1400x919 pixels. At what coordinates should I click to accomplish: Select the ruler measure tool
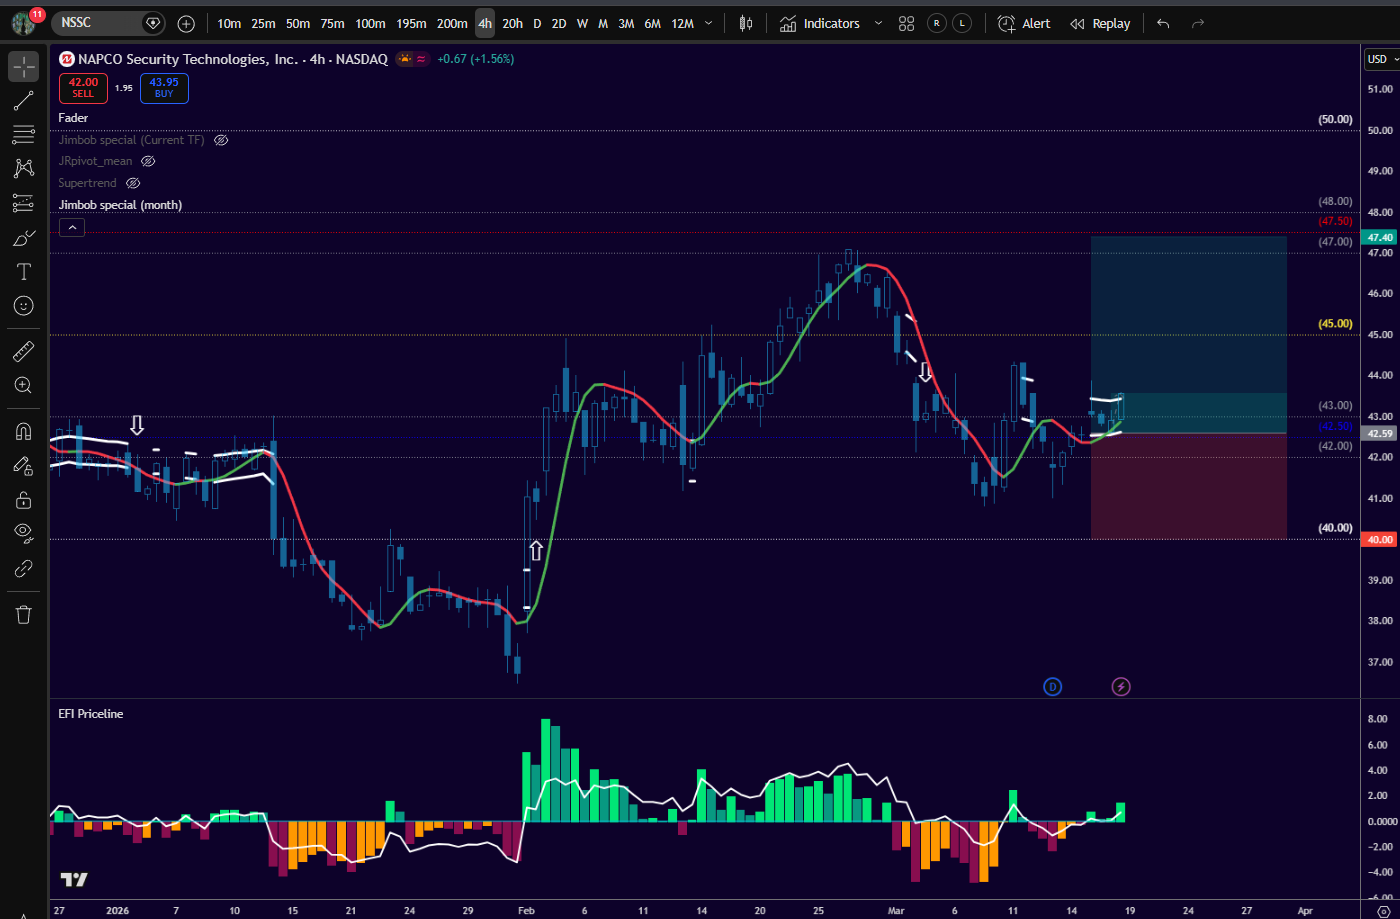pos(24,351)
